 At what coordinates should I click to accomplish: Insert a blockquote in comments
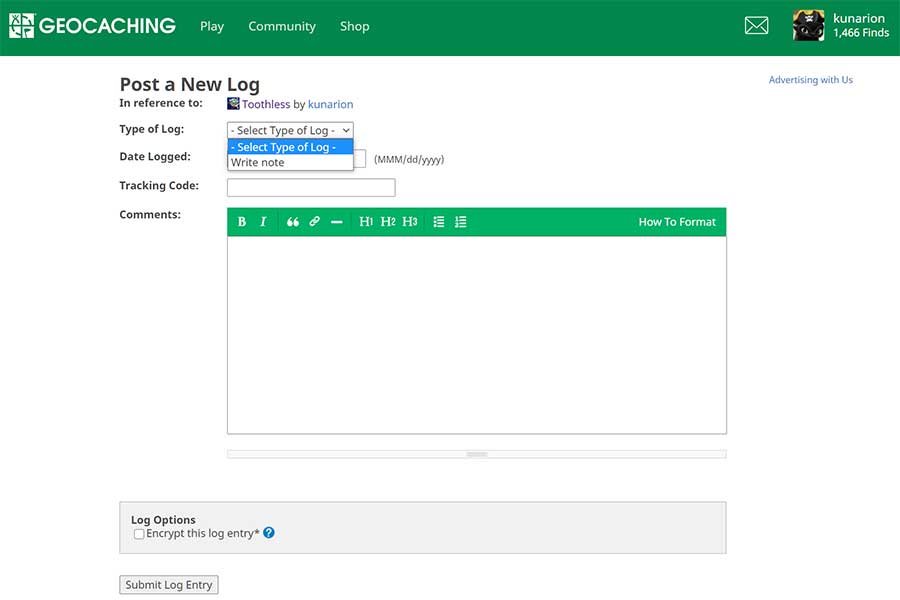pos(293,222)
